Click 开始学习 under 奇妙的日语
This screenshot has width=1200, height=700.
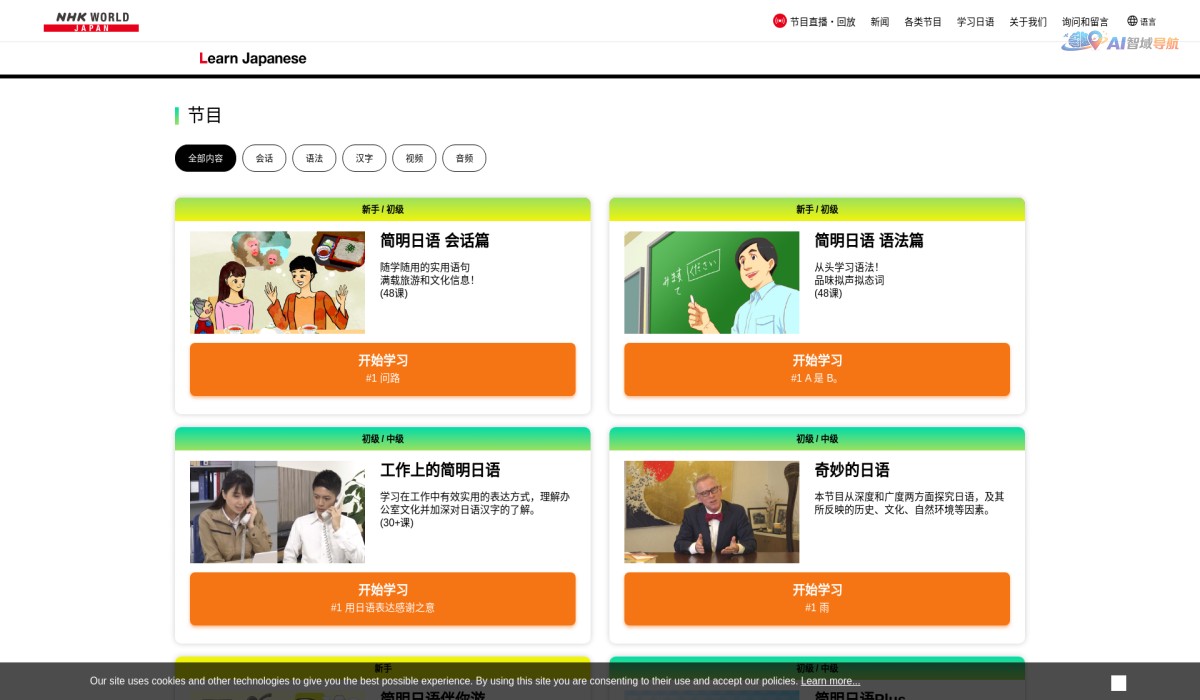point(816,598)
